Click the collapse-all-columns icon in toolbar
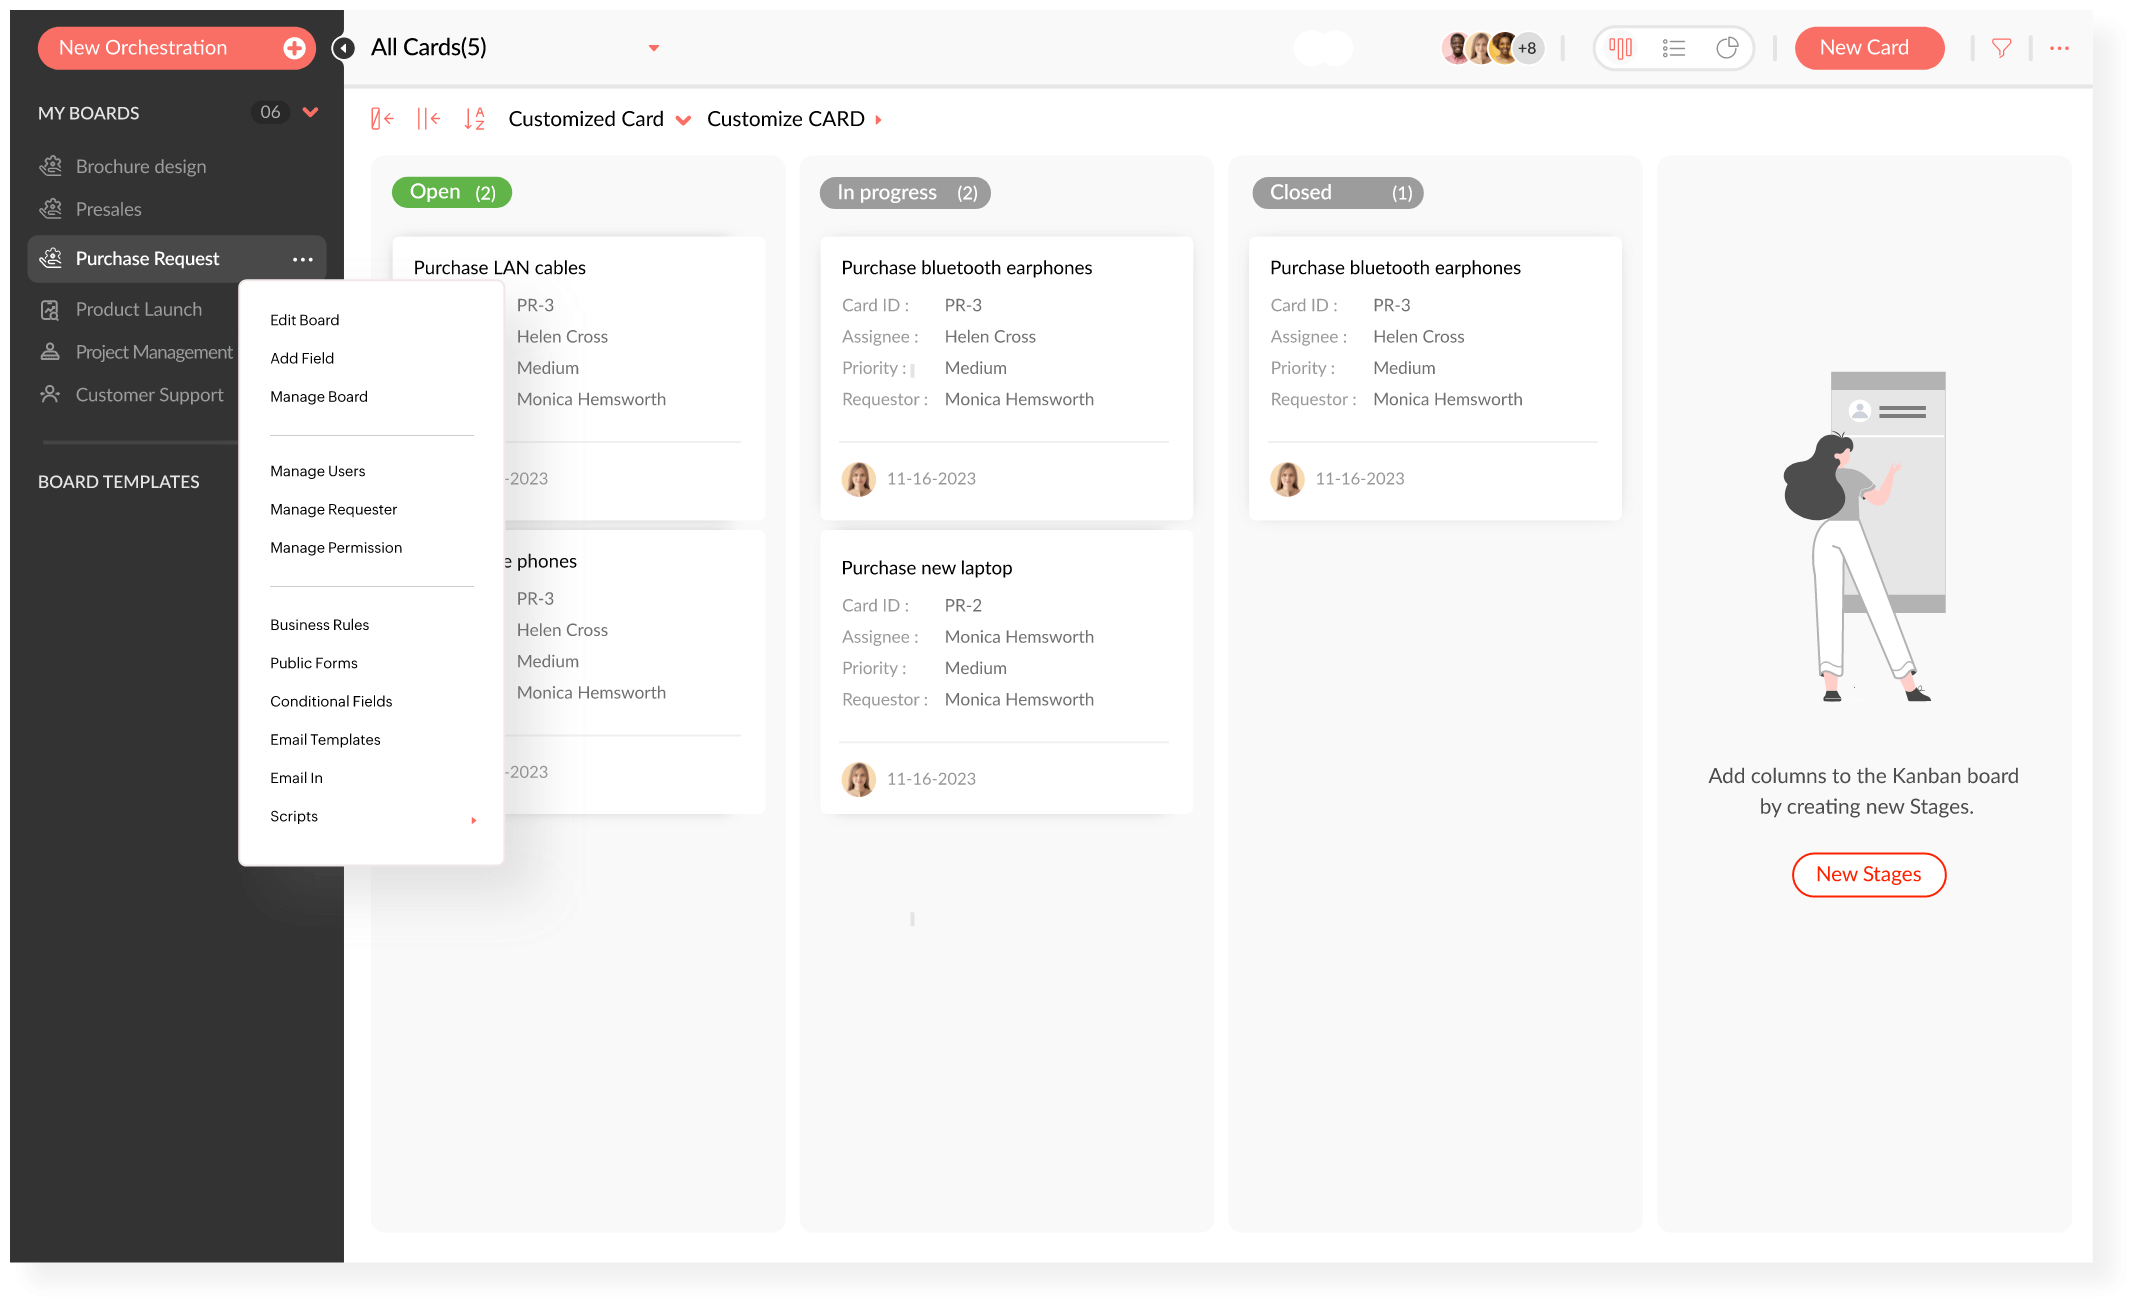Screen dimensions: 2143x1313 428,119
